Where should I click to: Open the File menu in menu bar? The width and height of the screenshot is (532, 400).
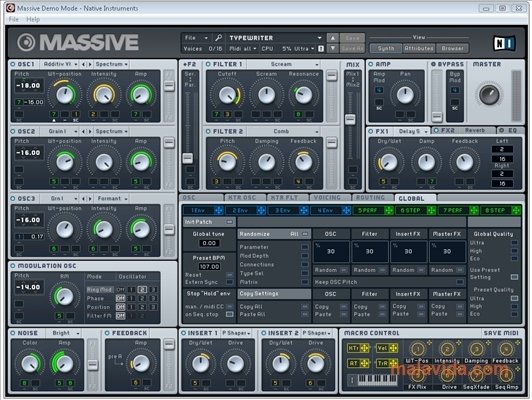click(x=14, y=19)
